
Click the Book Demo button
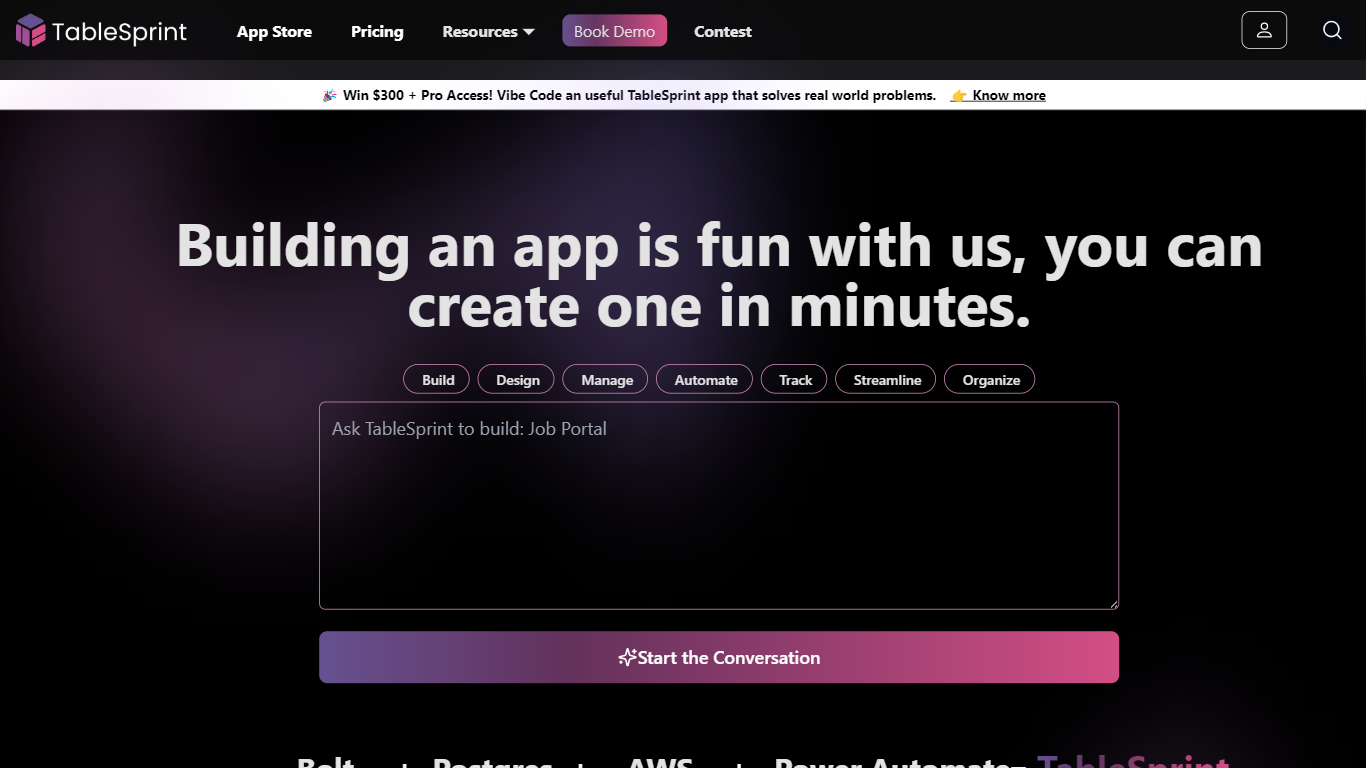[614, 31]
